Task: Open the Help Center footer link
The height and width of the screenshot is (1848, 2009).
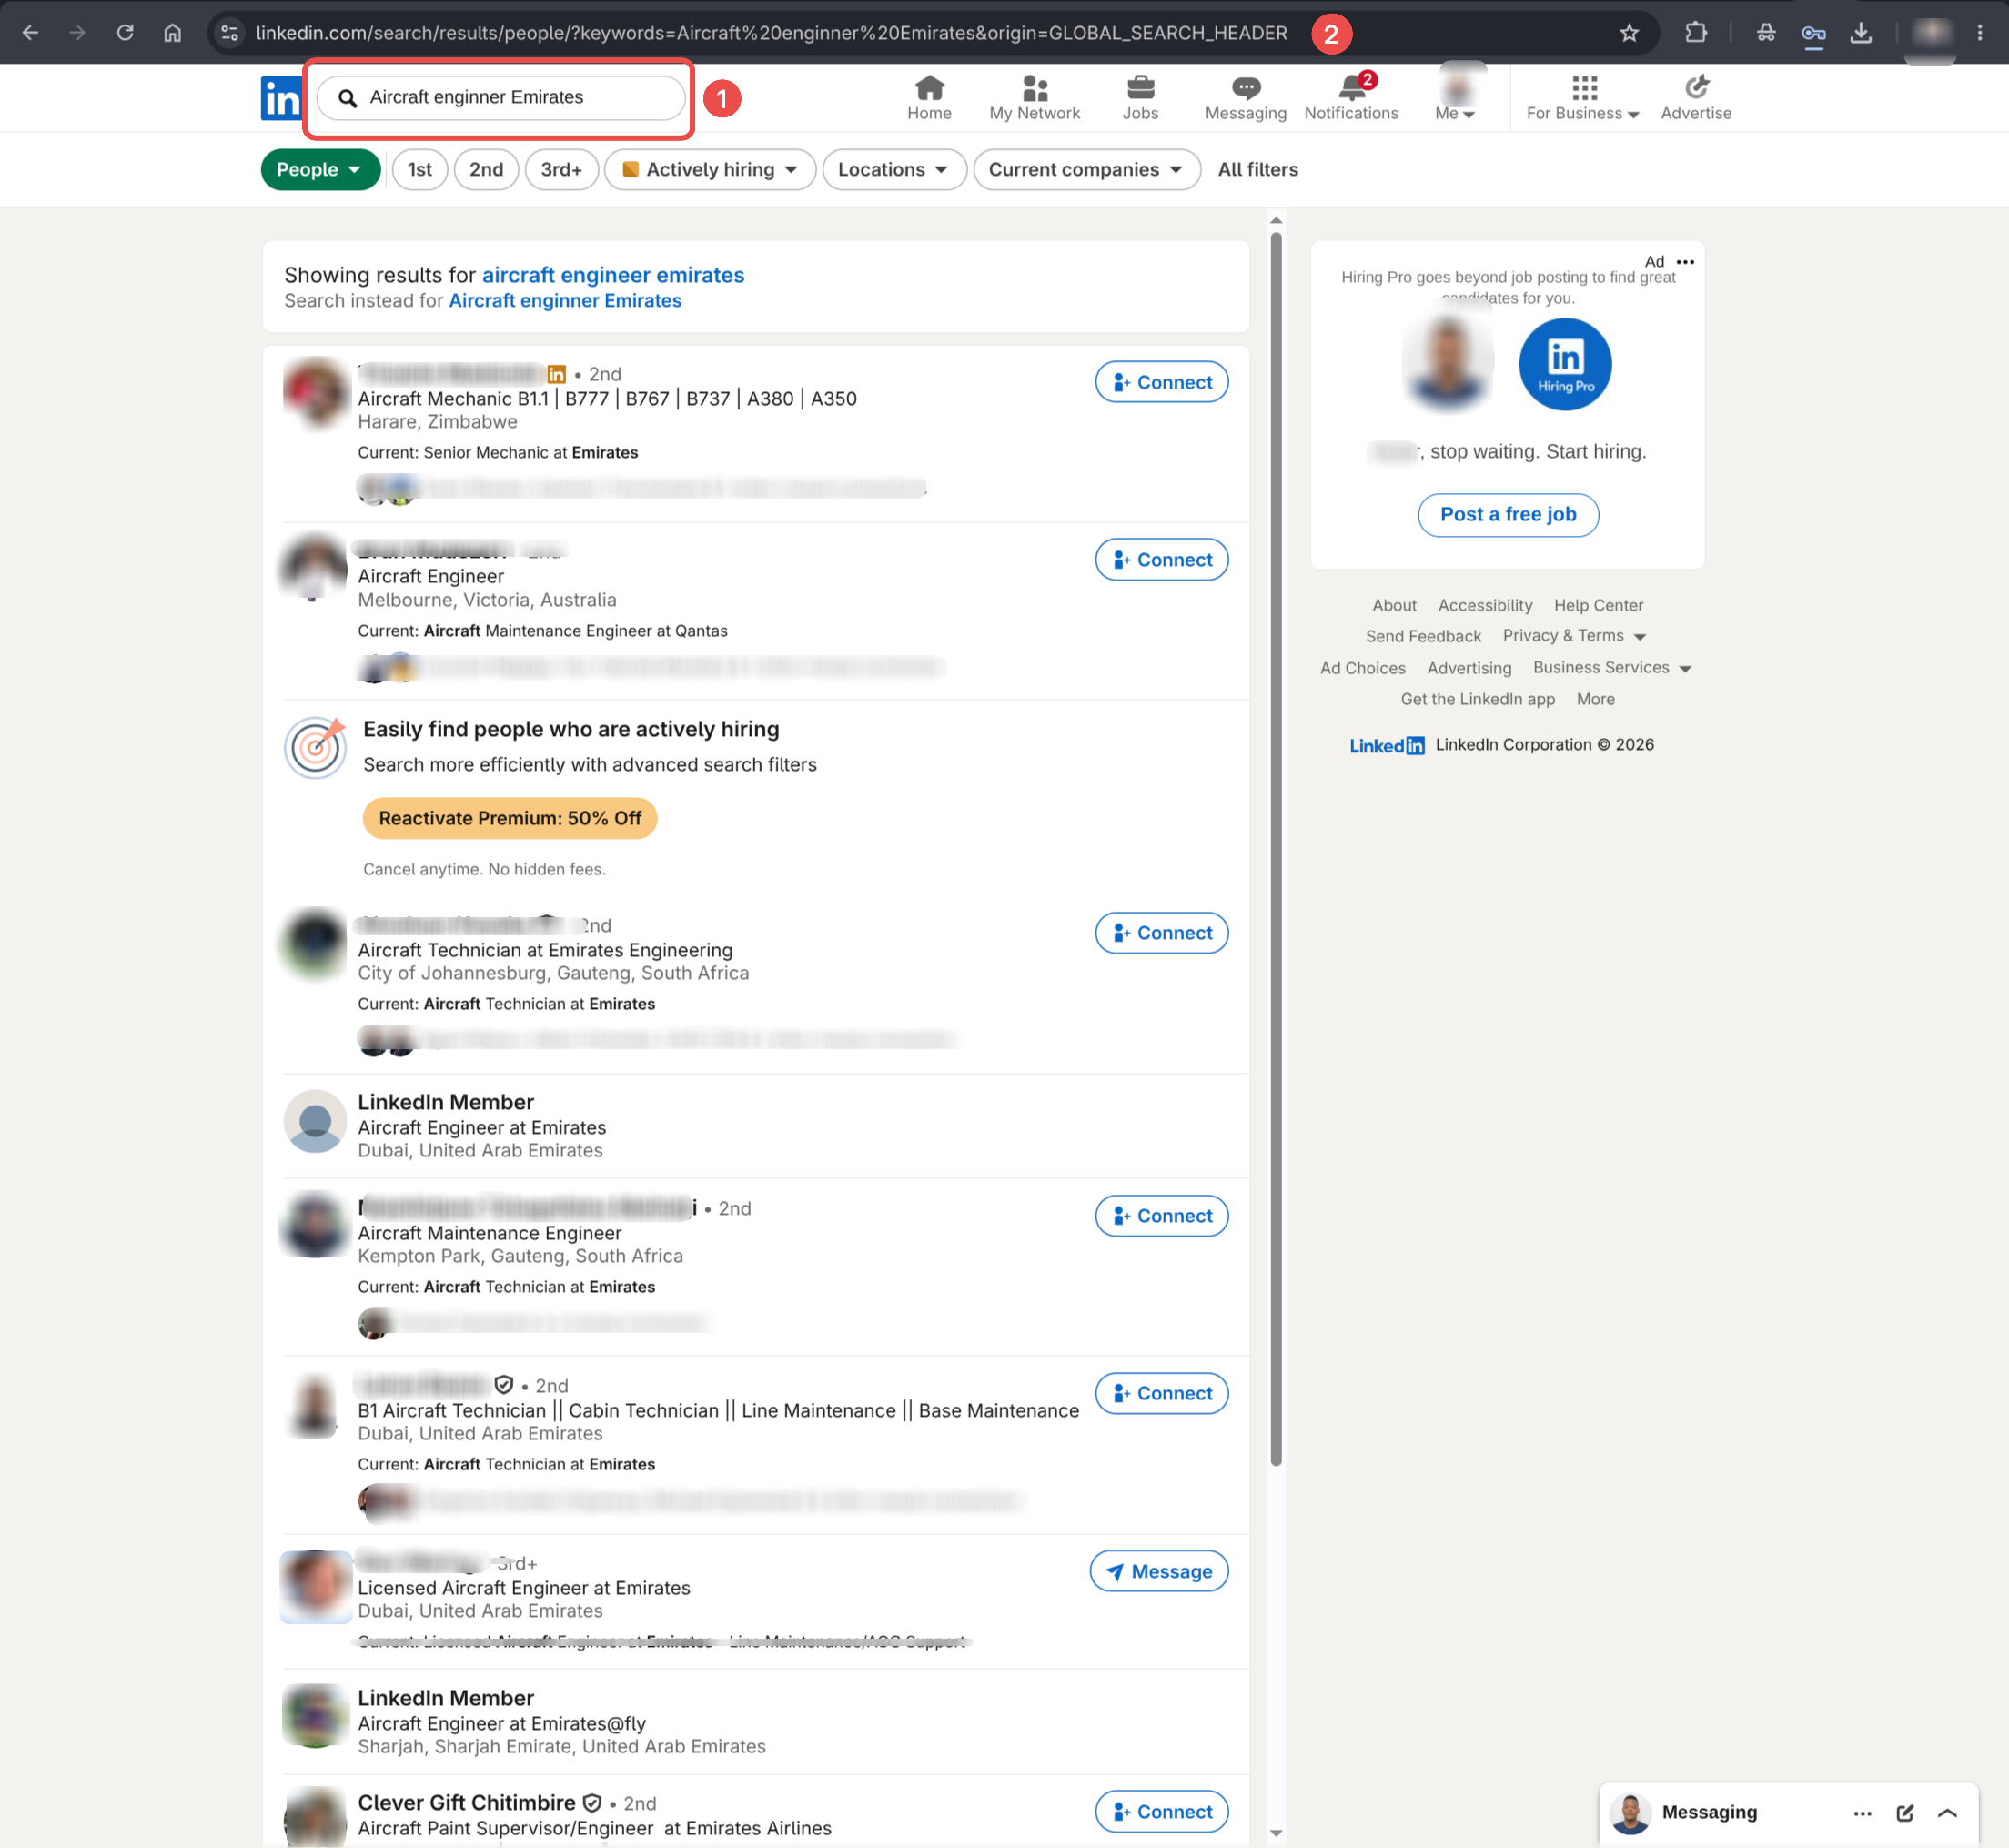Action: tap(1598, 605)
